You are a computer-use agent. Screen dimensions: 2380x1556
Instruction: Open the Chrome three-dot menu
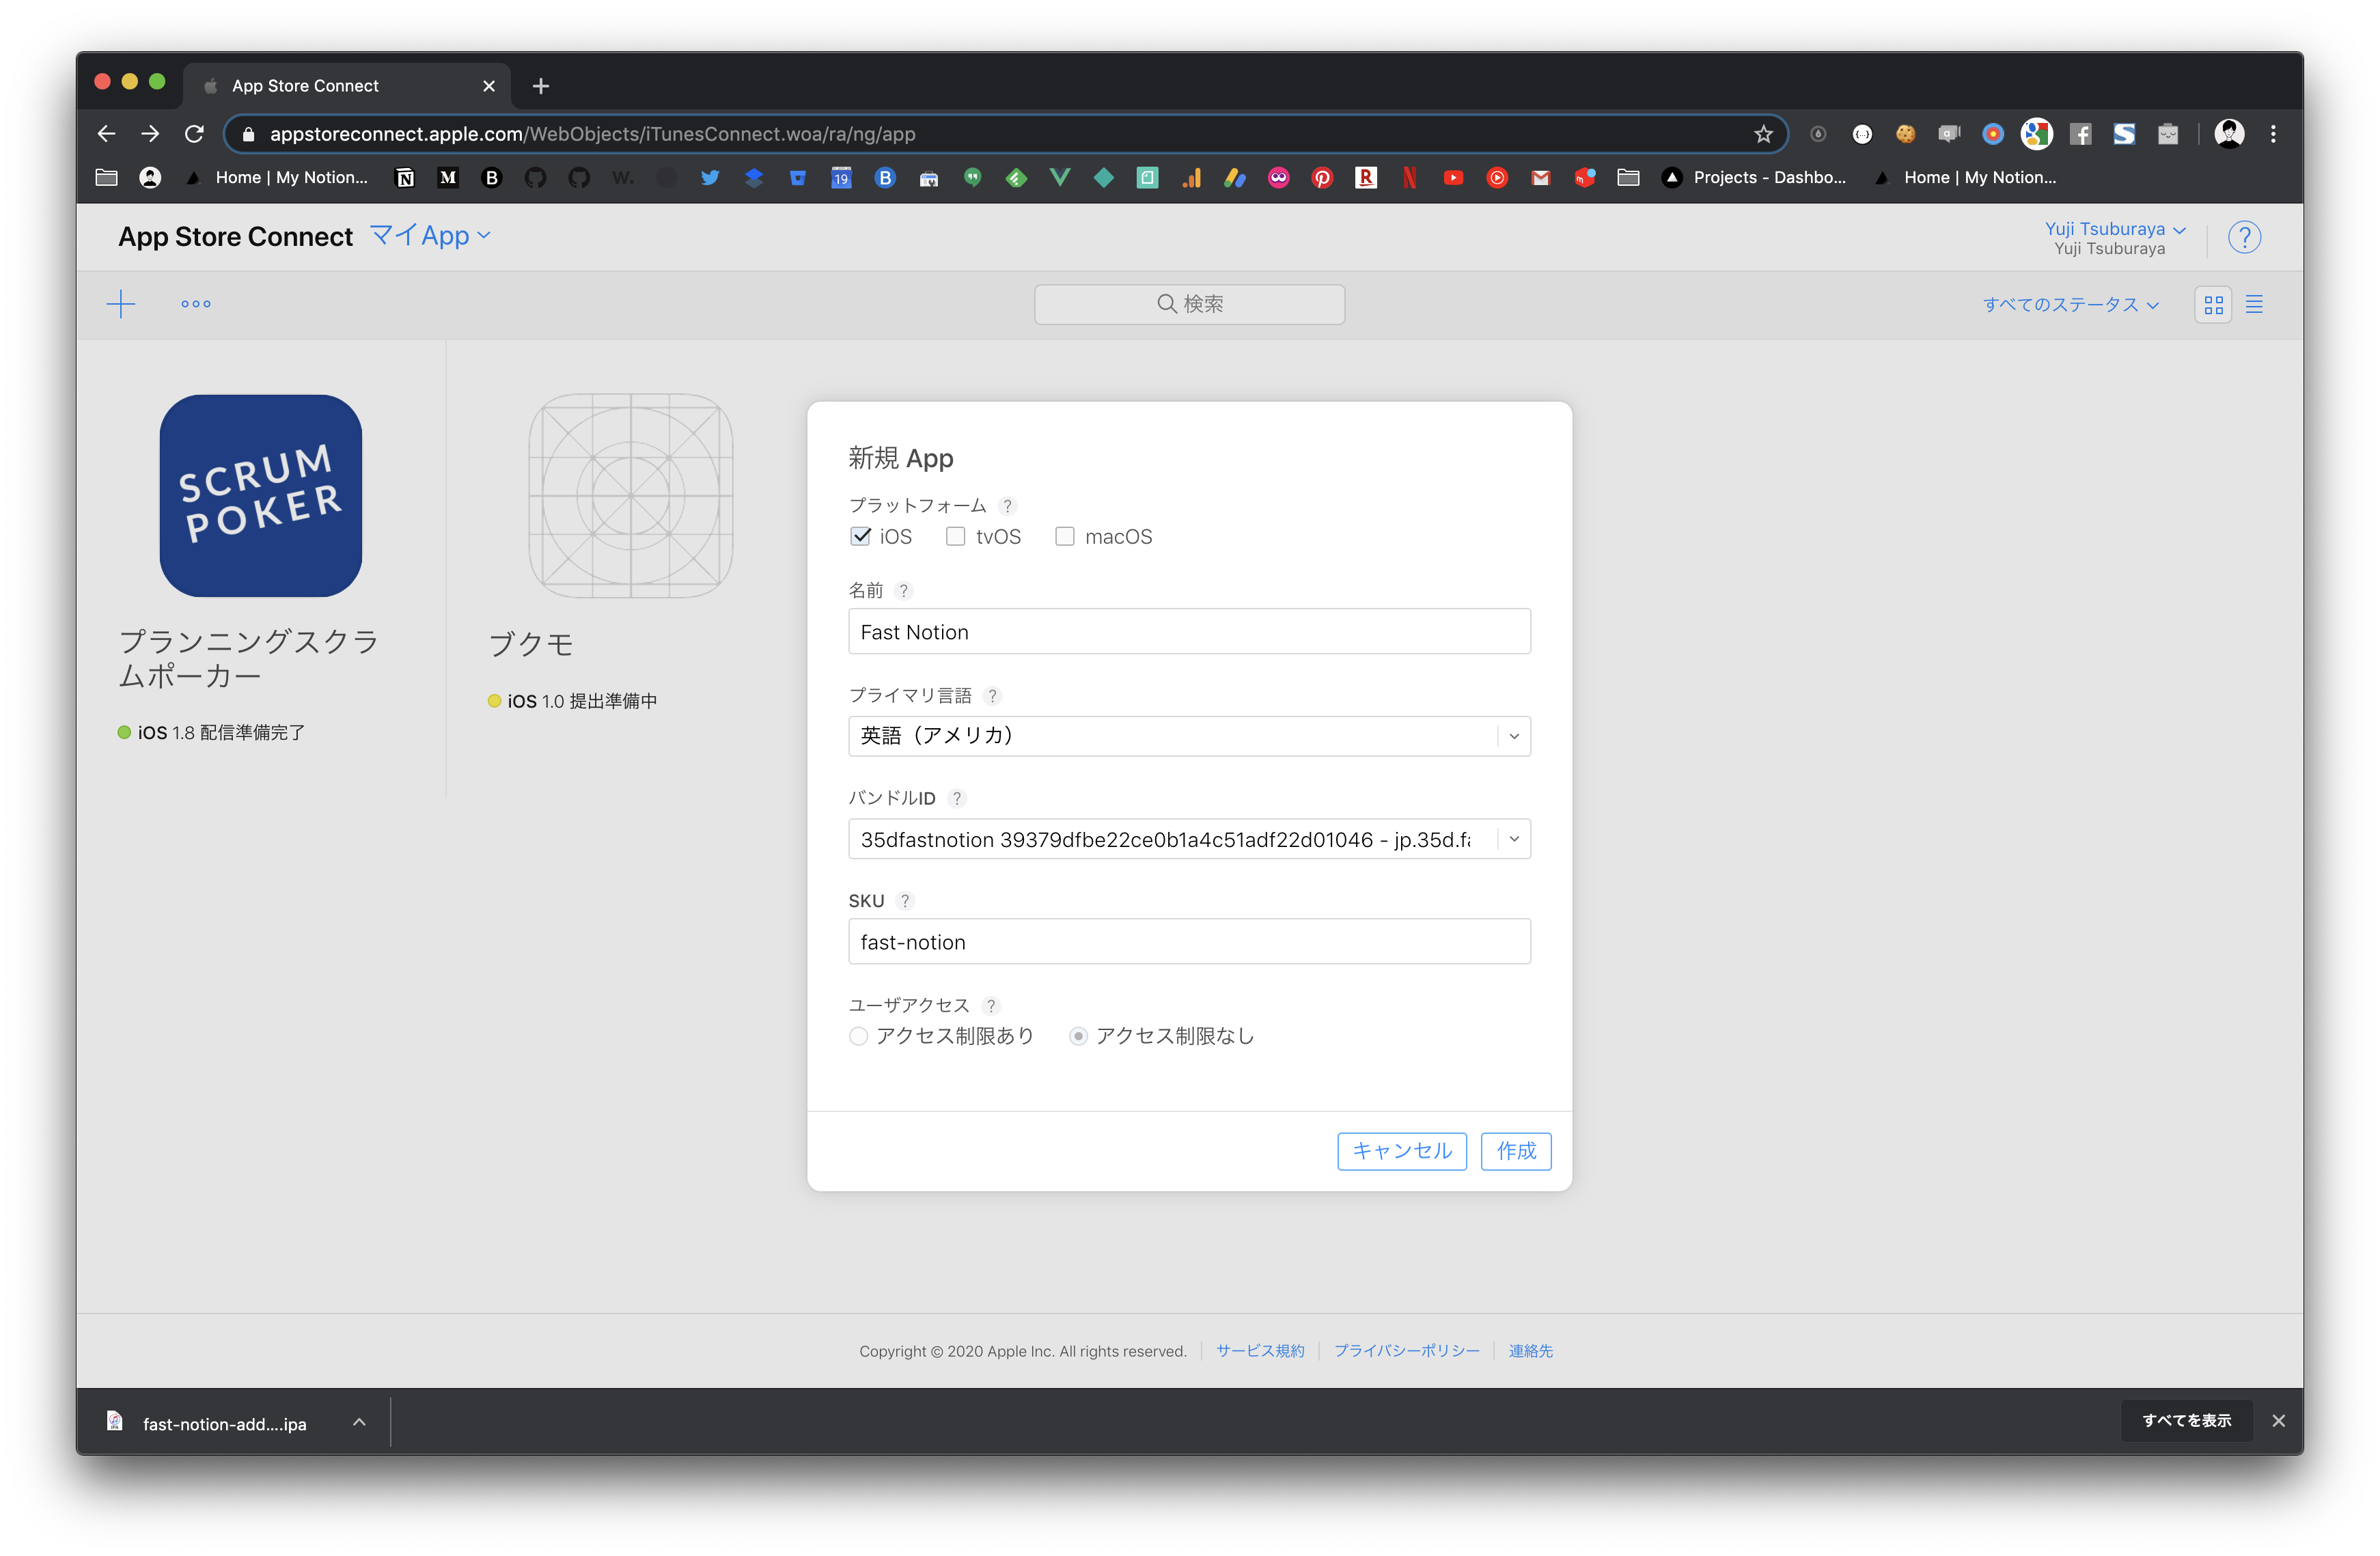click(2273, 134)
